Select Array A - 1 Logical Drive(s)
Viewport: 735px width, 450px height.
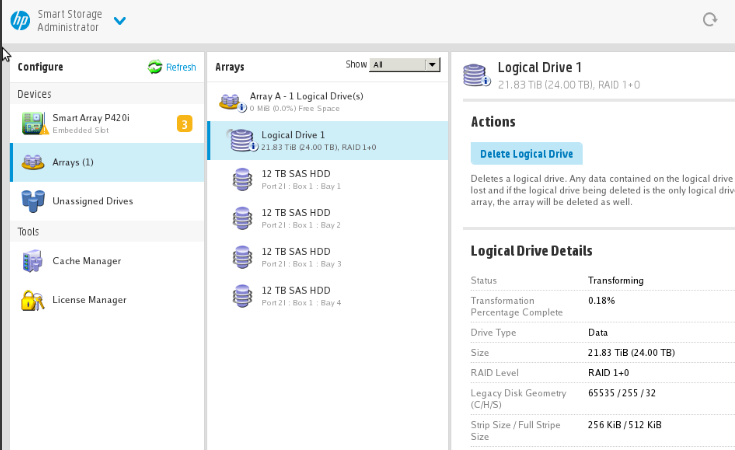328,101
